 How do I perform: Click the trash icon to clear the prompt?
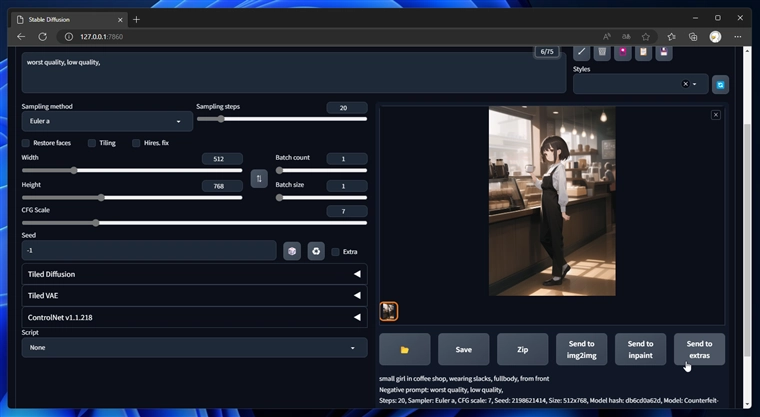click(602, 52)
